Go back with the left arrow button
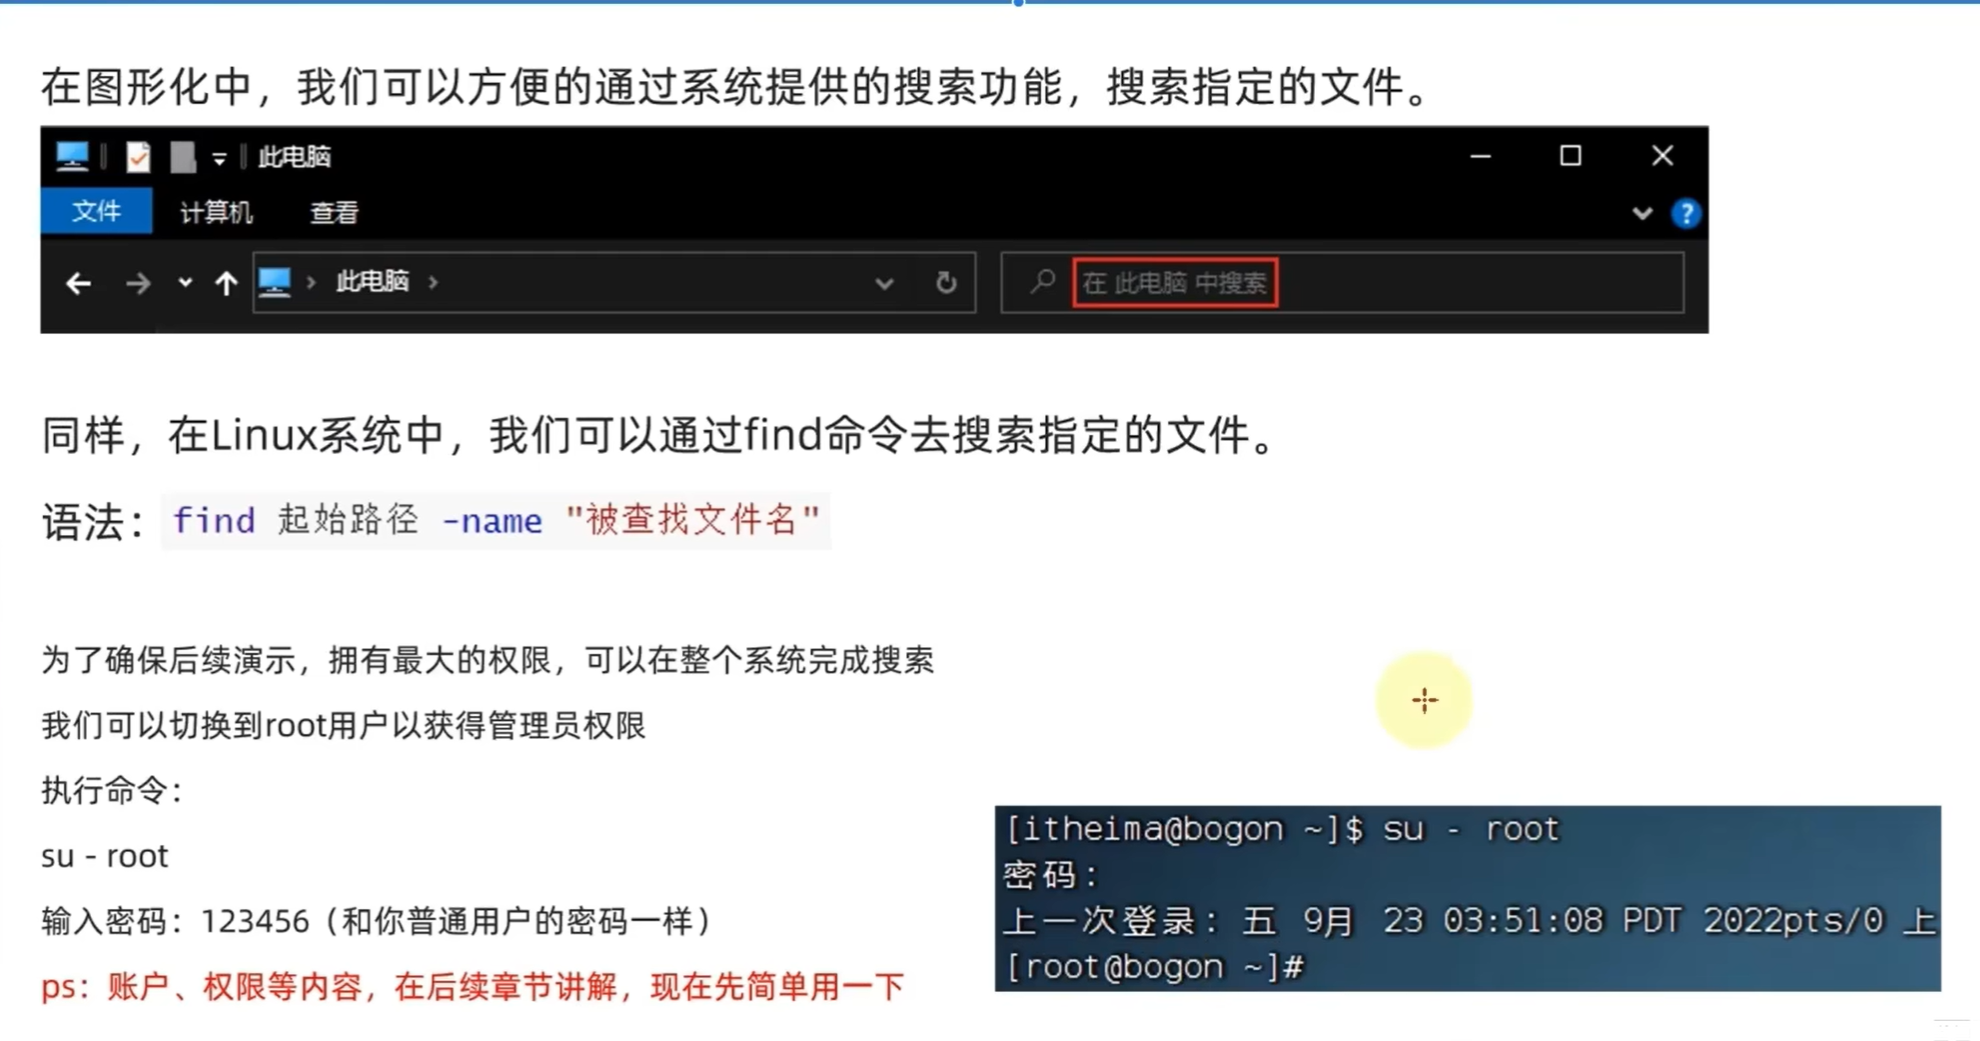This screenshot has height=1041, width=1980. pyautogui.click(x=78, y=284)
